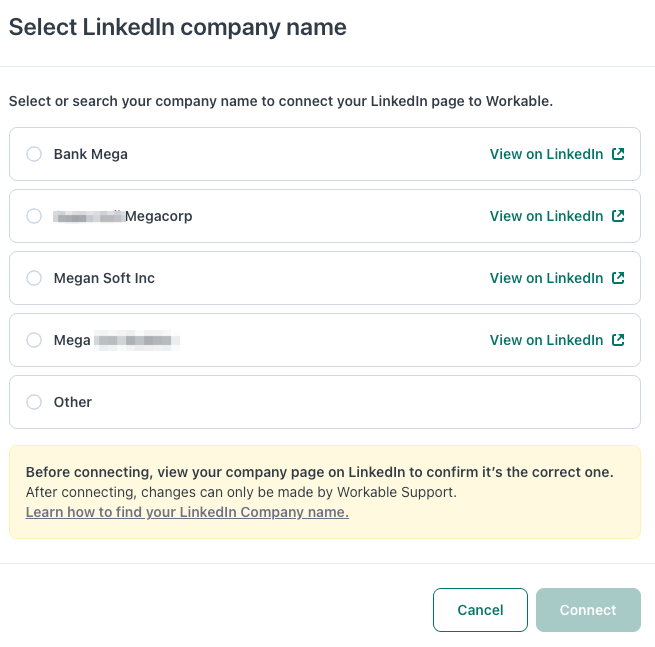Click the Bank Mega company name label
Viewport: 655px width, 647px height.
click(x=91, y=154)
